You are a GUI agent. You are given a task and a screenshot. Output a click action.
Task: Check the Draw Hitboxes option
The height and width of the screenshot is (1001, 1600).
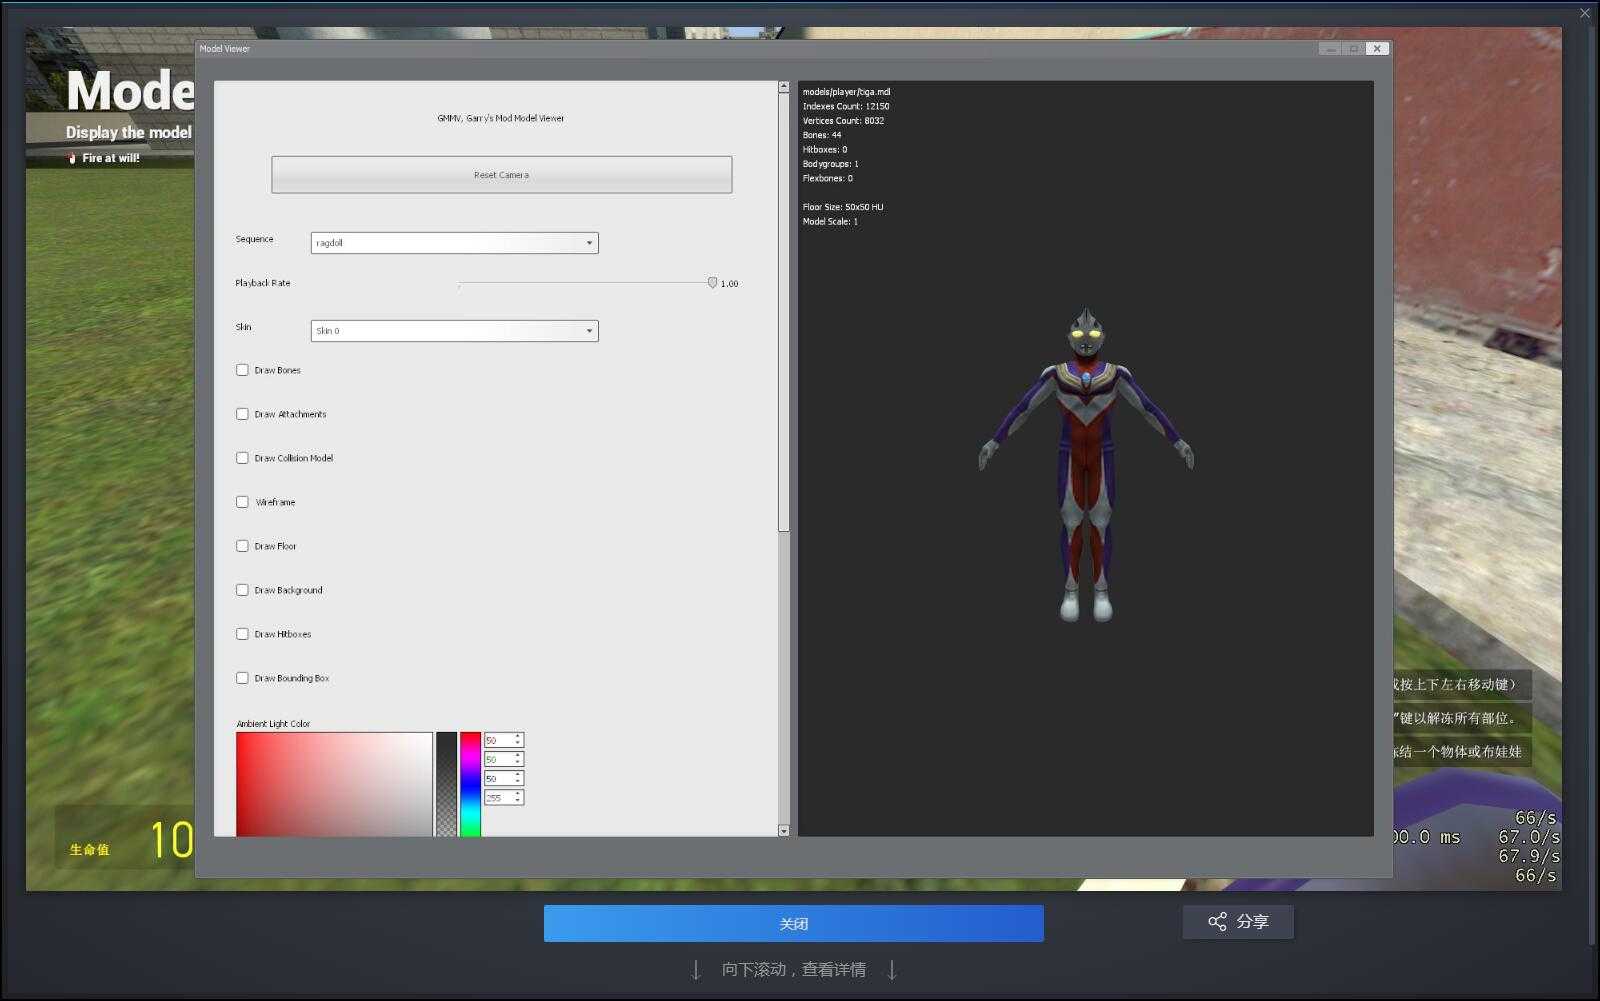click(242, 634)
